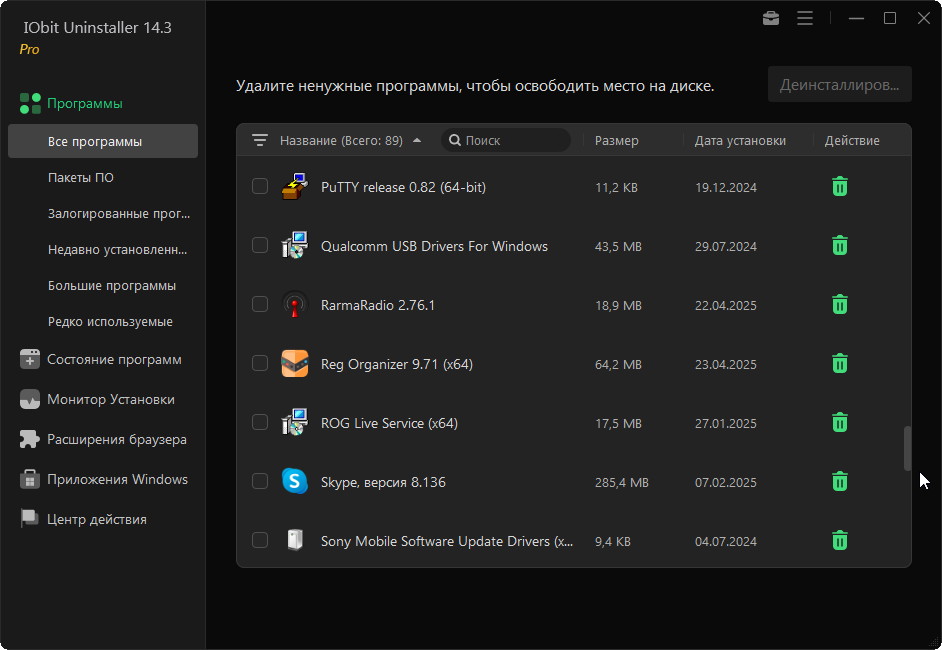Click the filter list icon beside Название
The image size is (942, 650).
[x=260, y=141]
